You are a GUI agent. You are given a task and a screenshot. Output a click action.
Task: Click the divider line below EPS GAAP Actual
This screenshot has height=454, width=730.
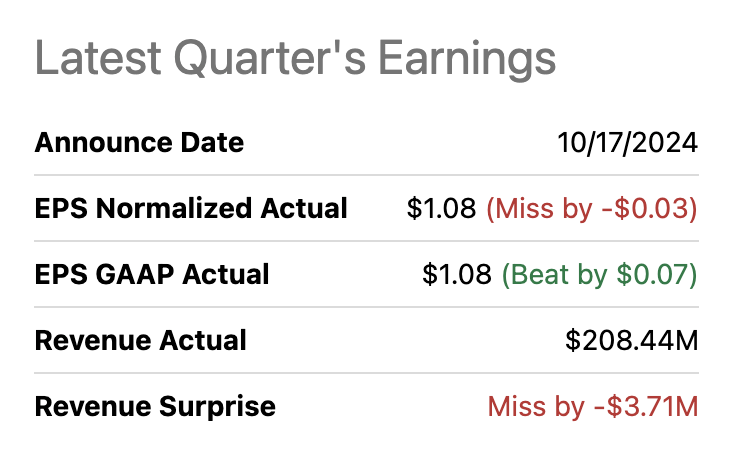(x=366, y=307)
